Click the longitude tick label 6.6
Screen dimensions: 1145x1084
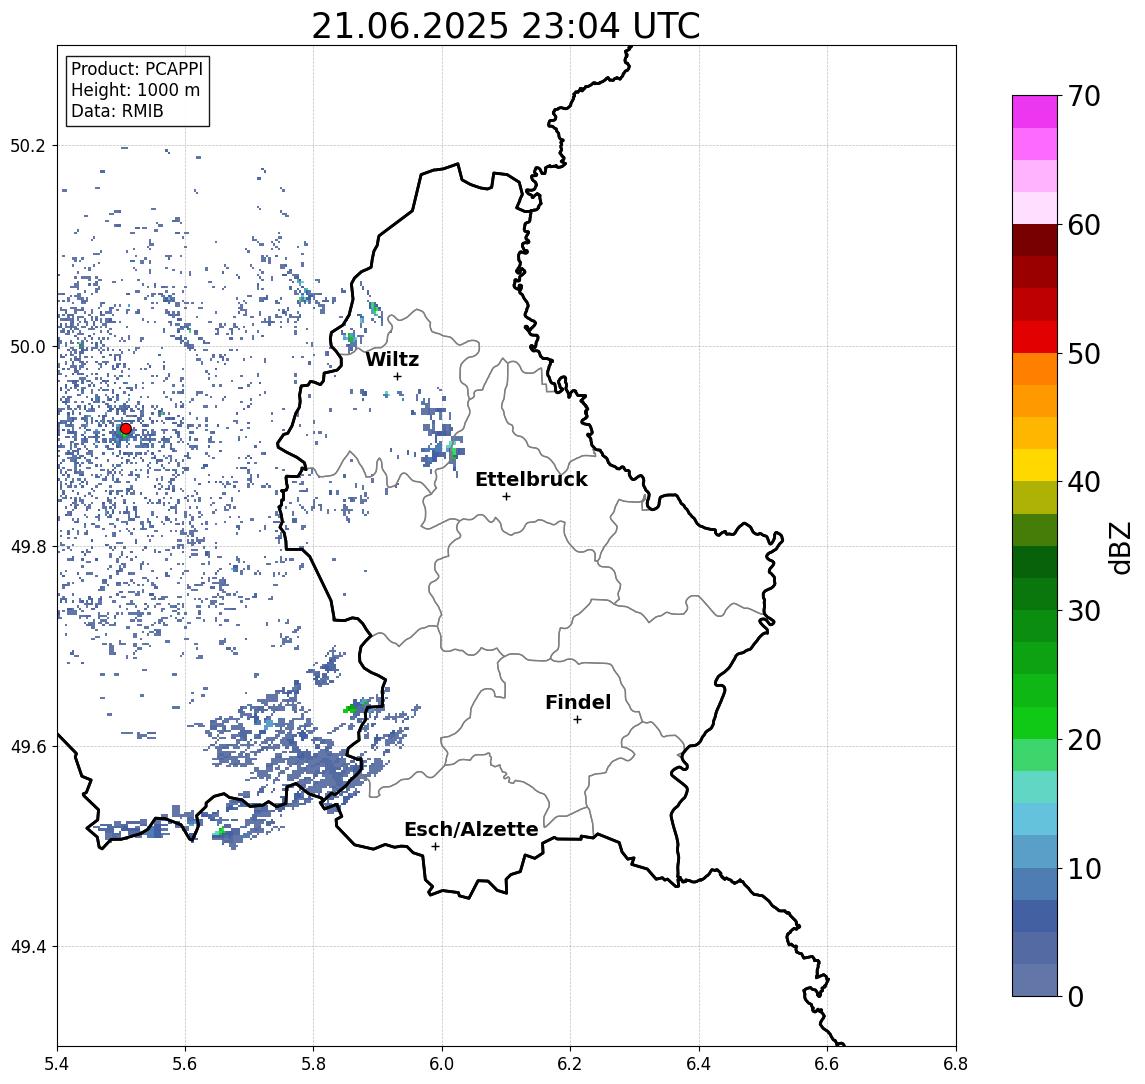827,1064
